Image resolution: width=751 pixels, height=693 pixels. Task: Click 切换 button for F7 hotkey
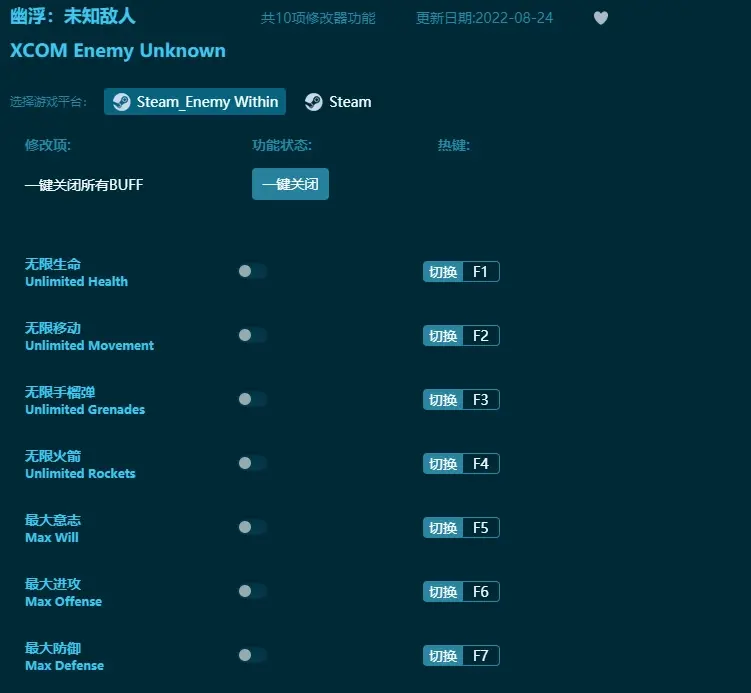[443, 656]
